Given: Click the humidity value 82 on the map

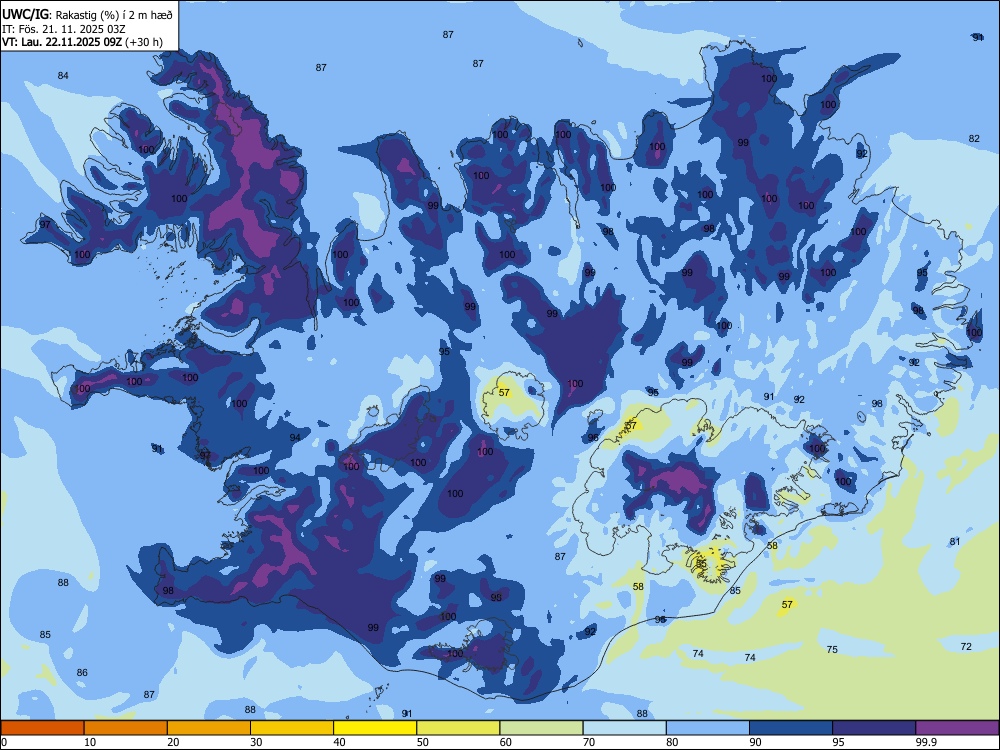Looking at the screenshot, I should tap(974, 139).
